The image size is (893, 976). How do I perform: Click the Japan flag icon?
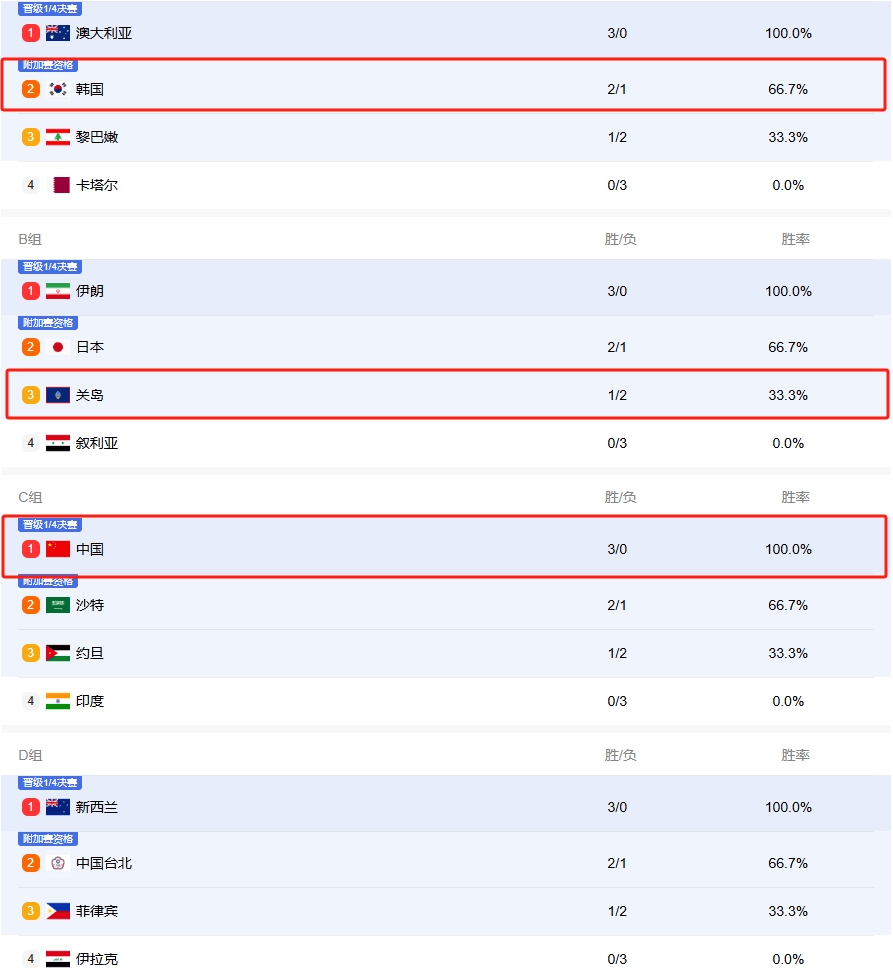[x=58, y=347]
